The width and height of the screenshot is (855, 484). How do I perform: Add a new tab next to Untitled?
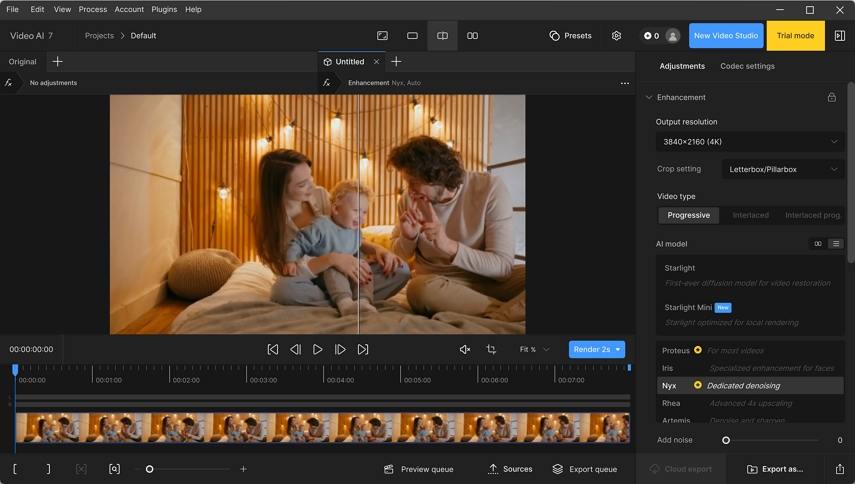pyautogui.click(x=396, y=62)
